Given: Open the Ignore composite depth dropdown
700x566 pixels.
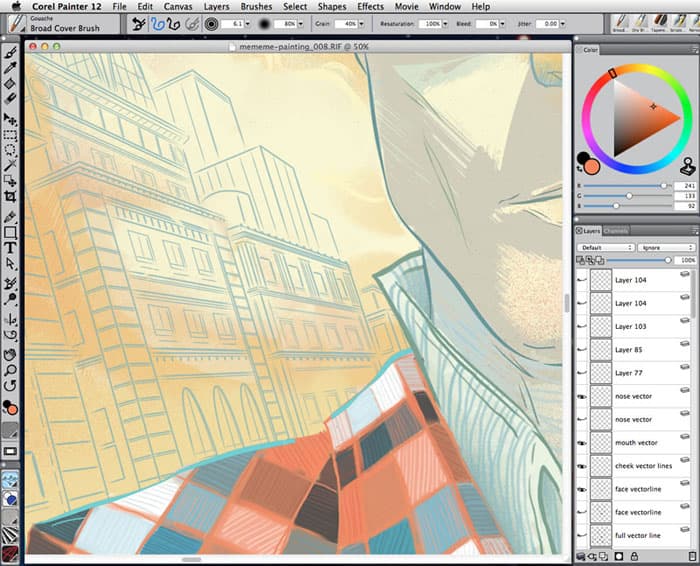Looking at the screenshot, I should [x=667, y=247].
